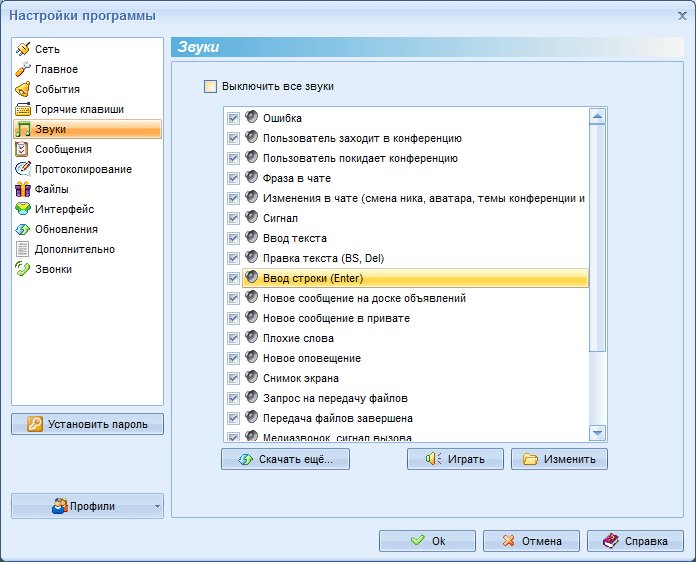This screenshot has height=562, width=696.
Task: Click the speaker icon beside Сигнал
Action: [x=251, y=218]
